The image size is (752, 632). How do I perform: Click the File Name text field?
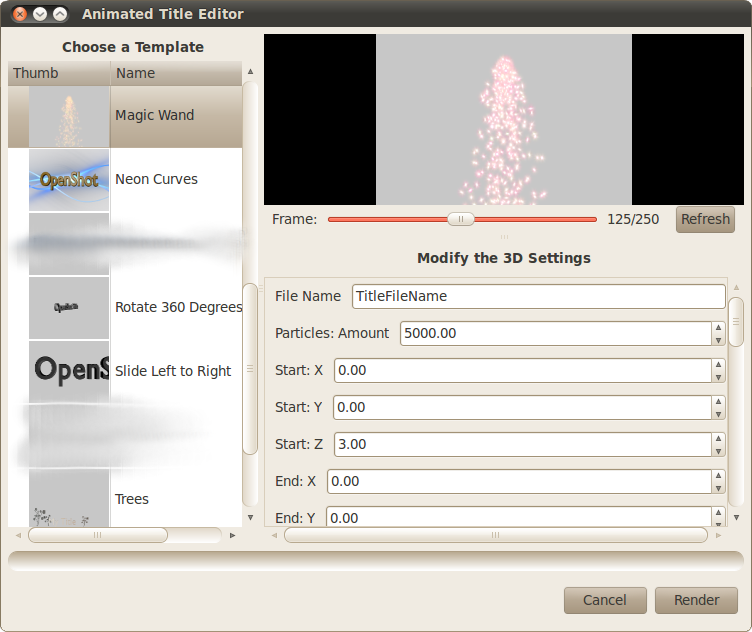tap(538, 296)
